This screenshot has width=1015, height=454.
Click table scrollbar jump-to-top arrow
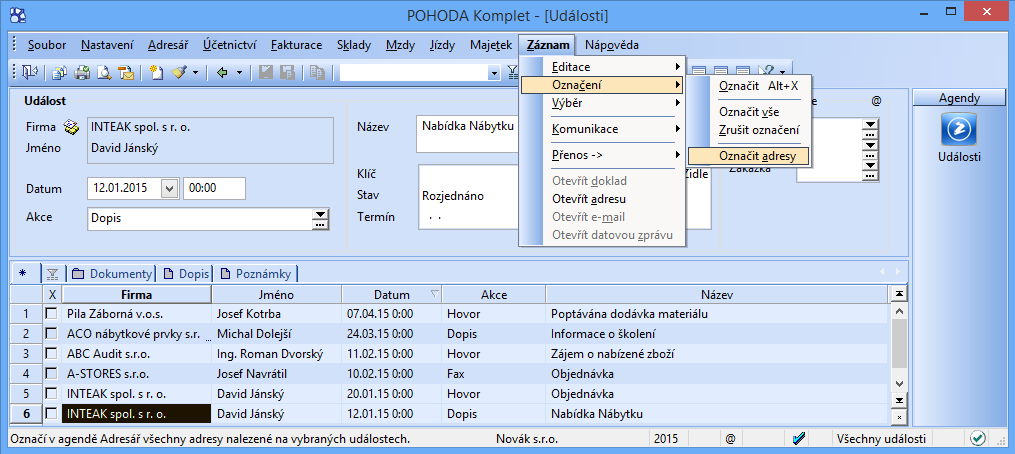tap(898, 295)
